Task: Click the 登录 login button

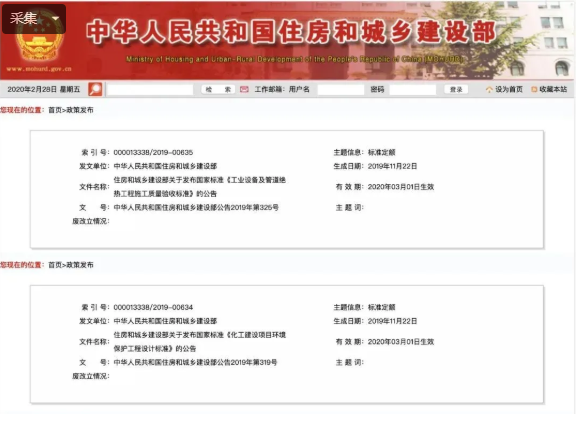Action: (456, 89)
